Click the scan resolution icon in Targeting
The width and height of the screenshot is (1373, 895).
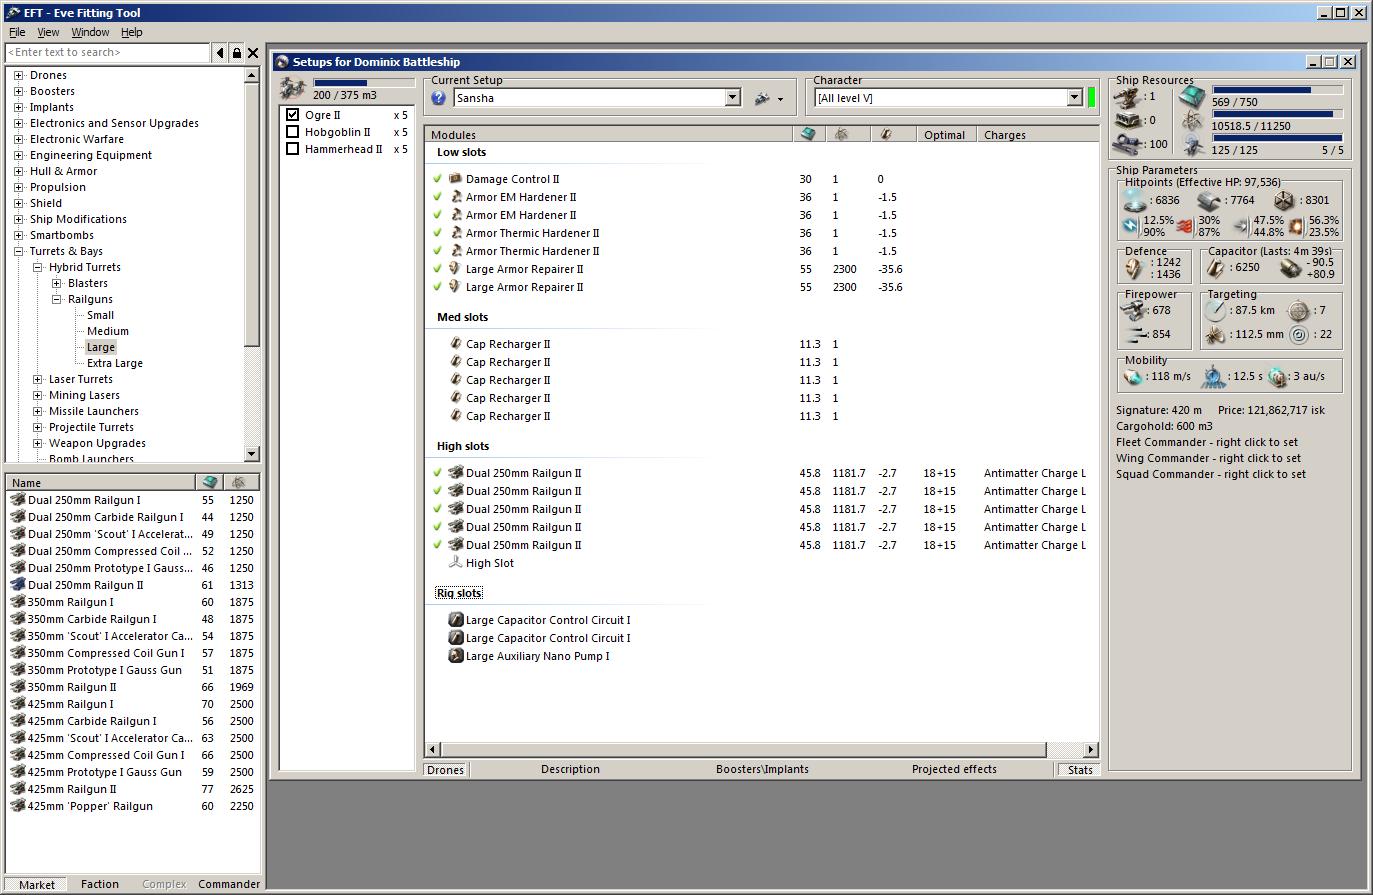pyautogui.click(x=1215, y=334)
